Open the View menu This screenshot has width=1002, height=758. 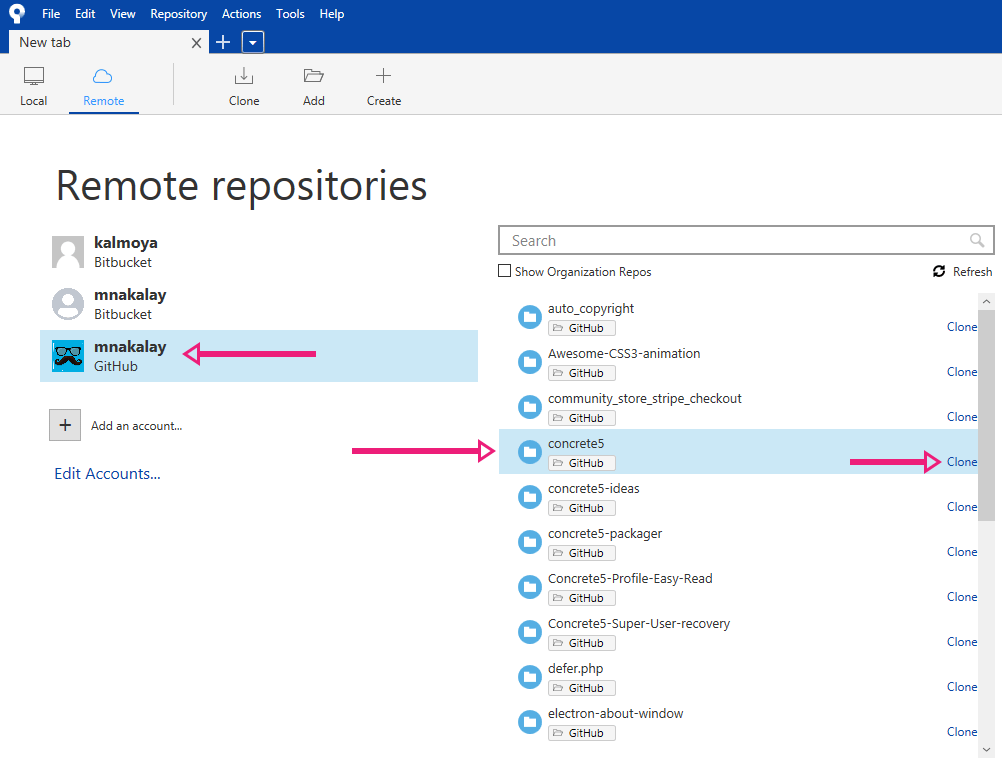coord(123,13)
